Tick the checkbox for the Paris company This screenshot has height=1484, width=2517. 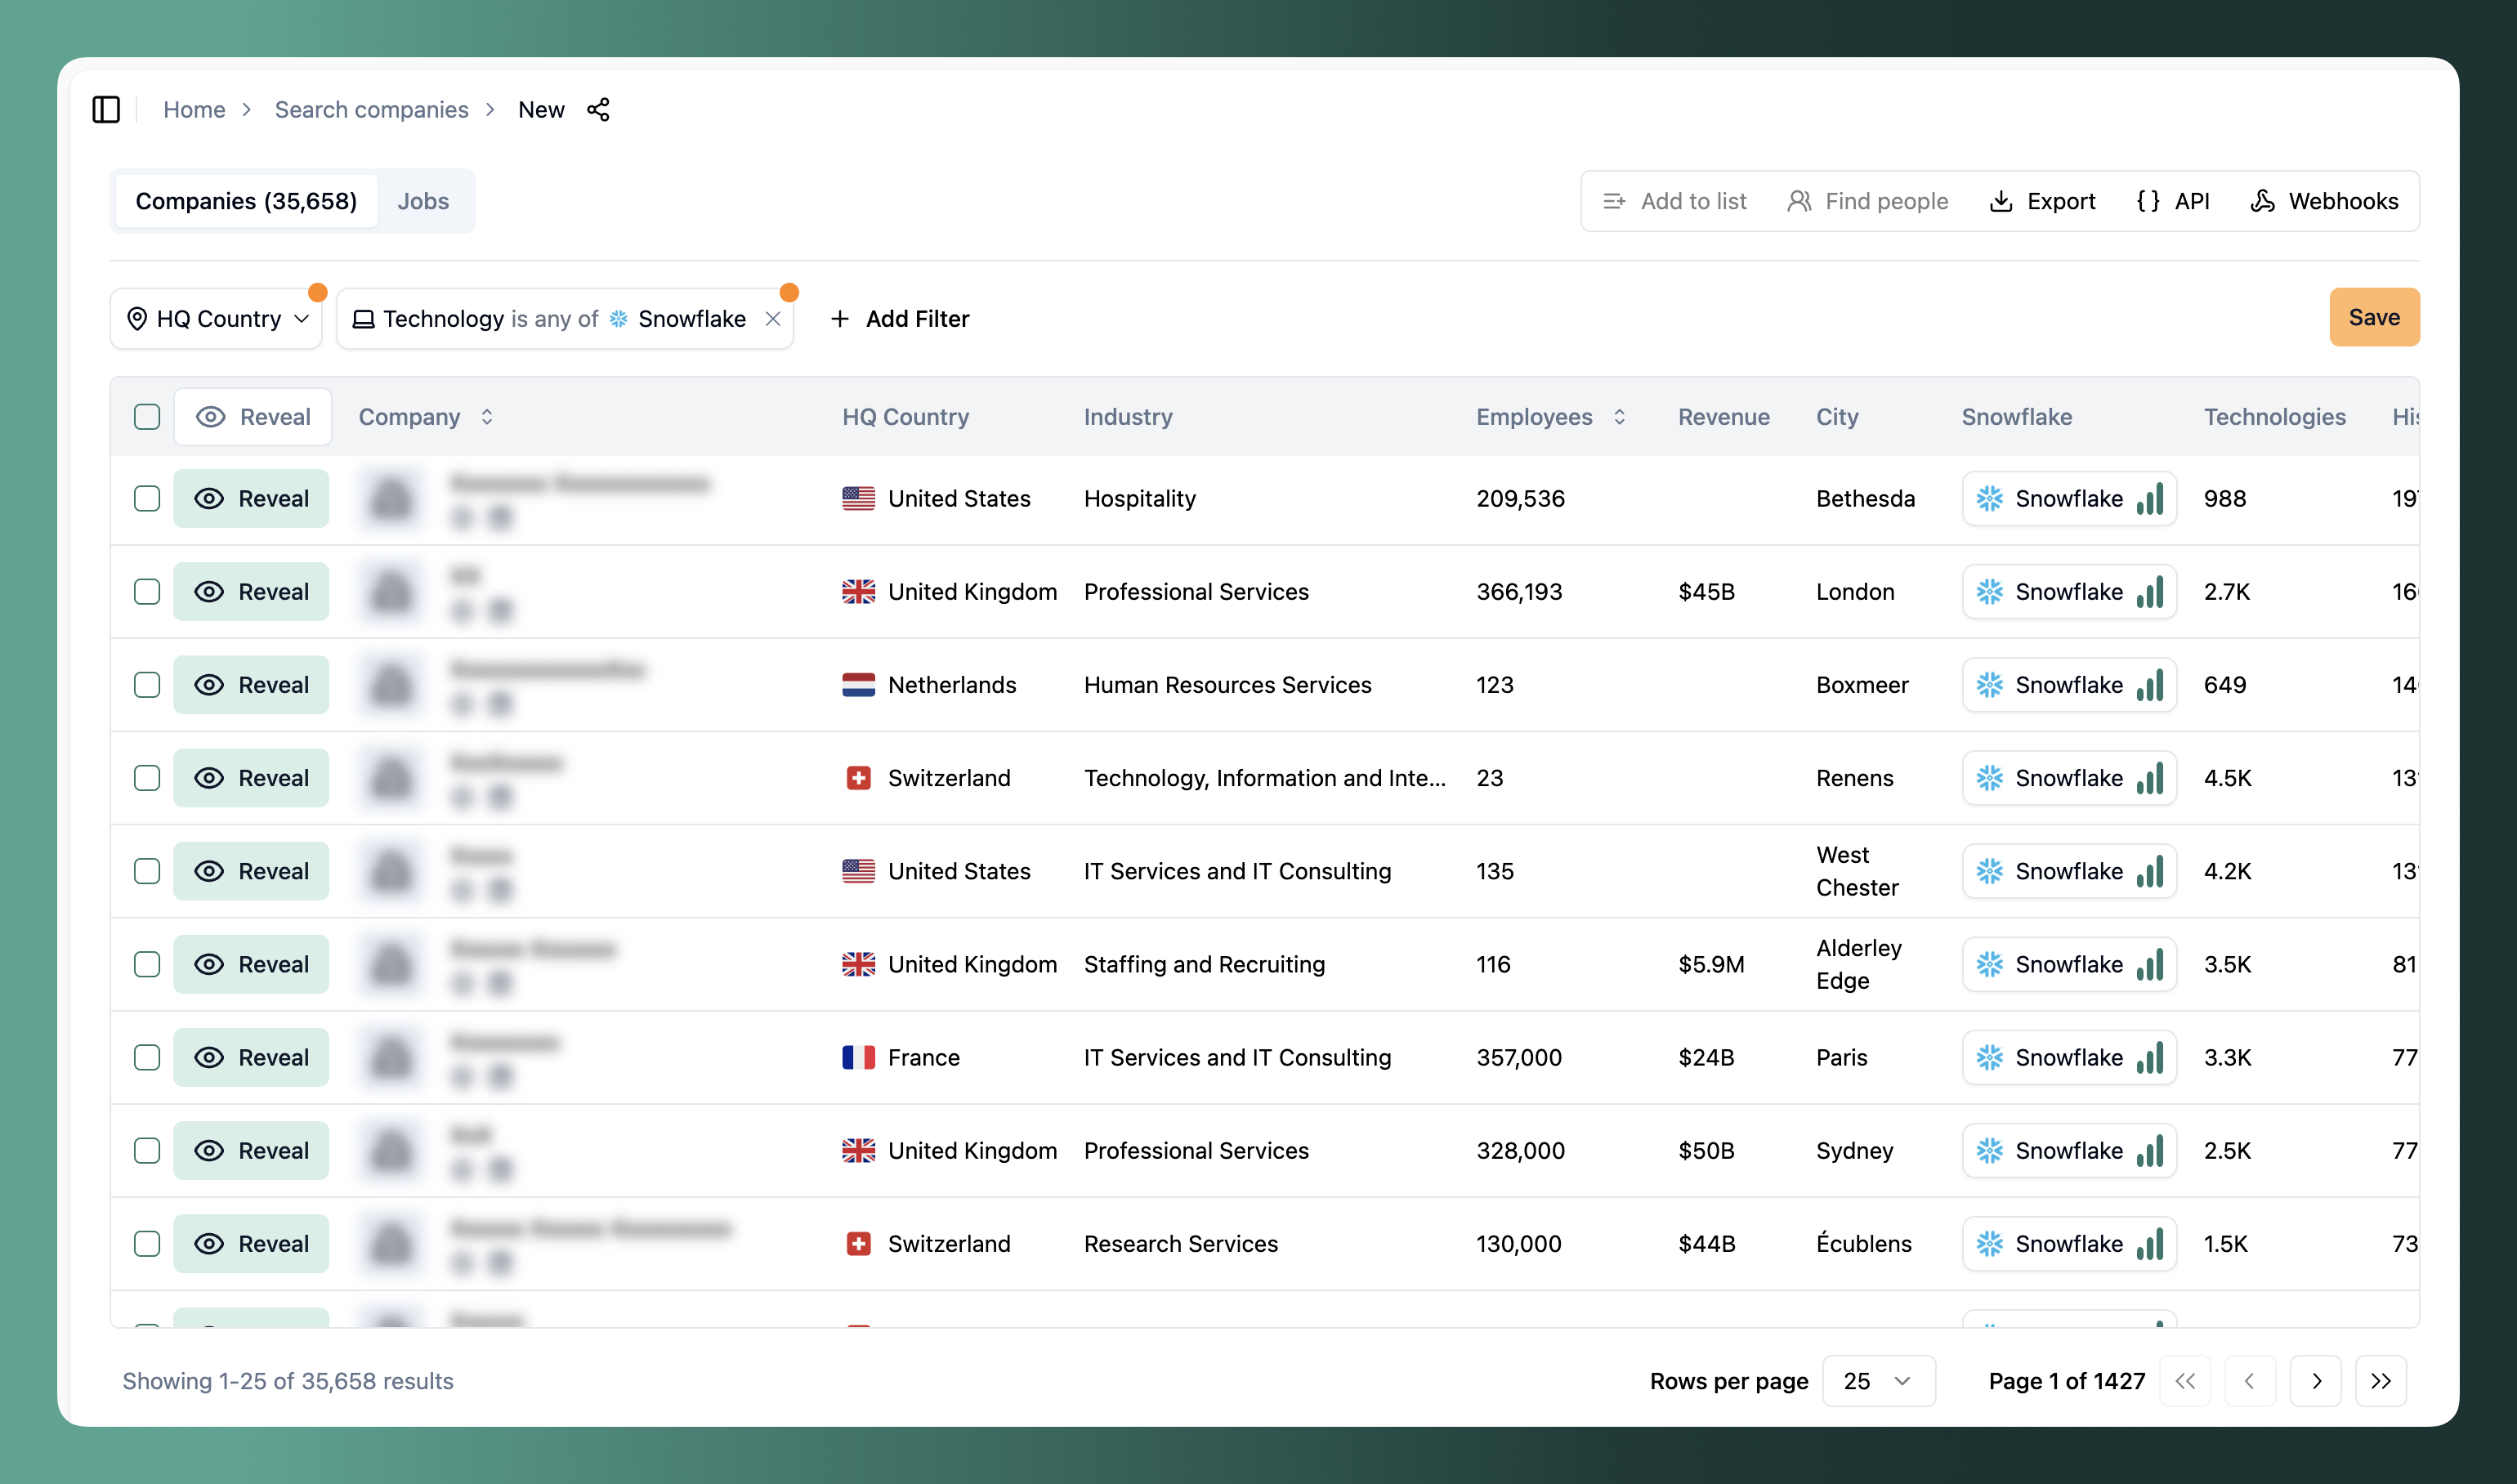coord(147,1057)
